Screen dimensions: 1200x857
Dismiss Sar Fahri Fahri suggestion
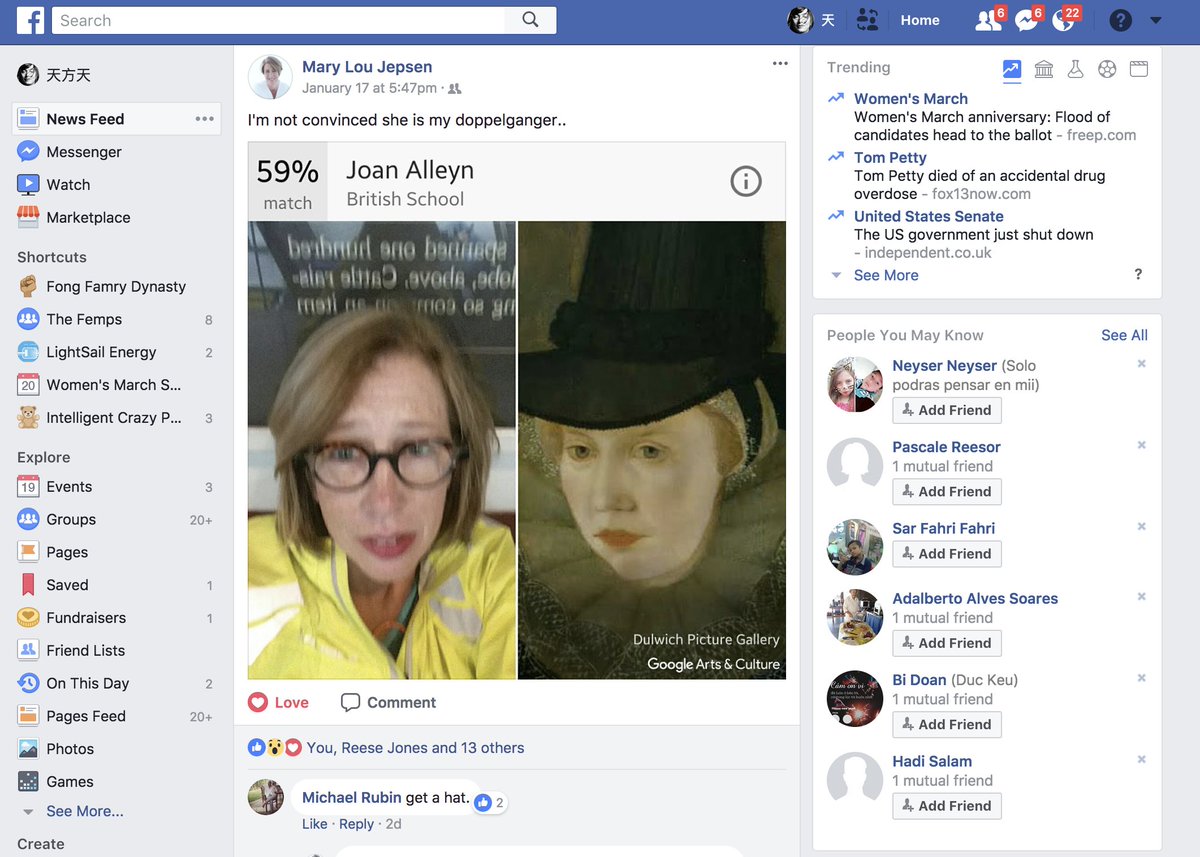pos(1141,527)
